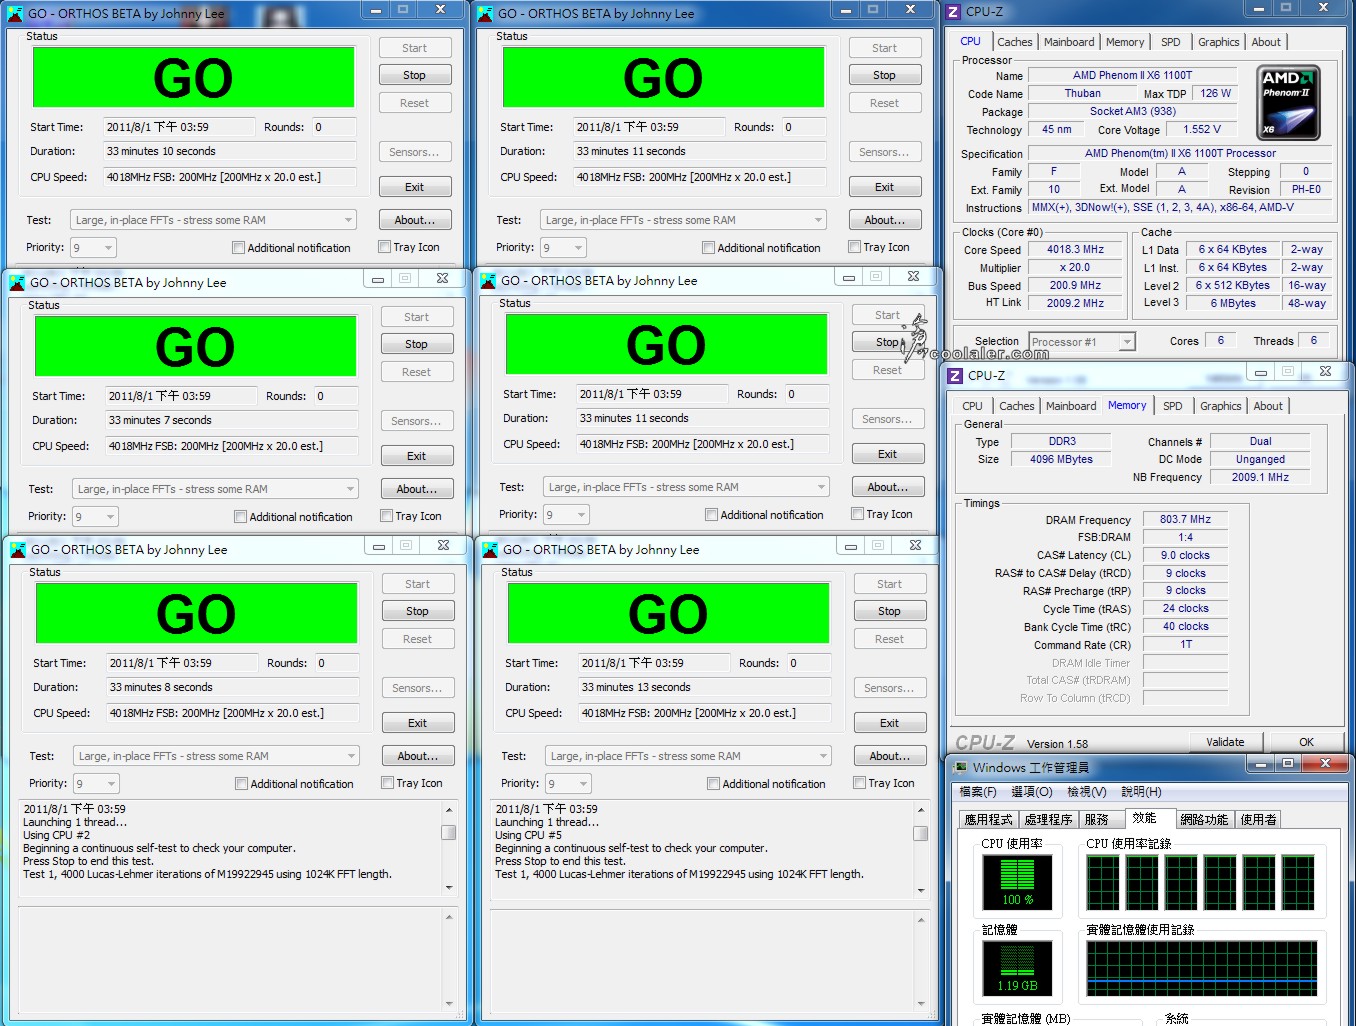Image resolution: width=1356 pixels, height=1026 pixels.
Task: Click the Bank Cycle Time value 40 clocks
Action: click(x=1185, y=626)
